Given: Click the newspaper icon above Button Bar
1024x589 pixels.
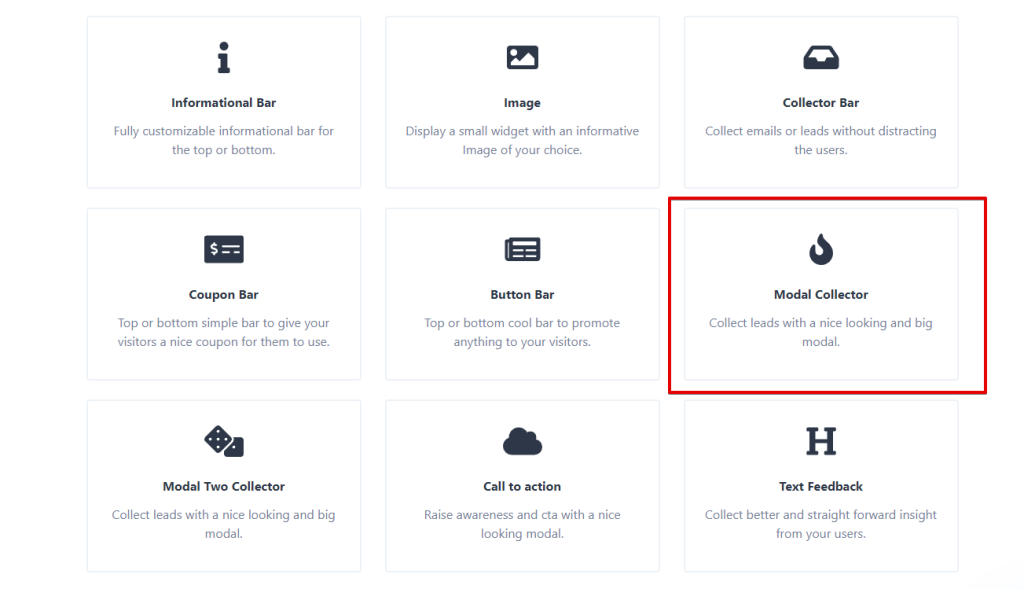Looking at the screenshot, I should click(522, 249).
